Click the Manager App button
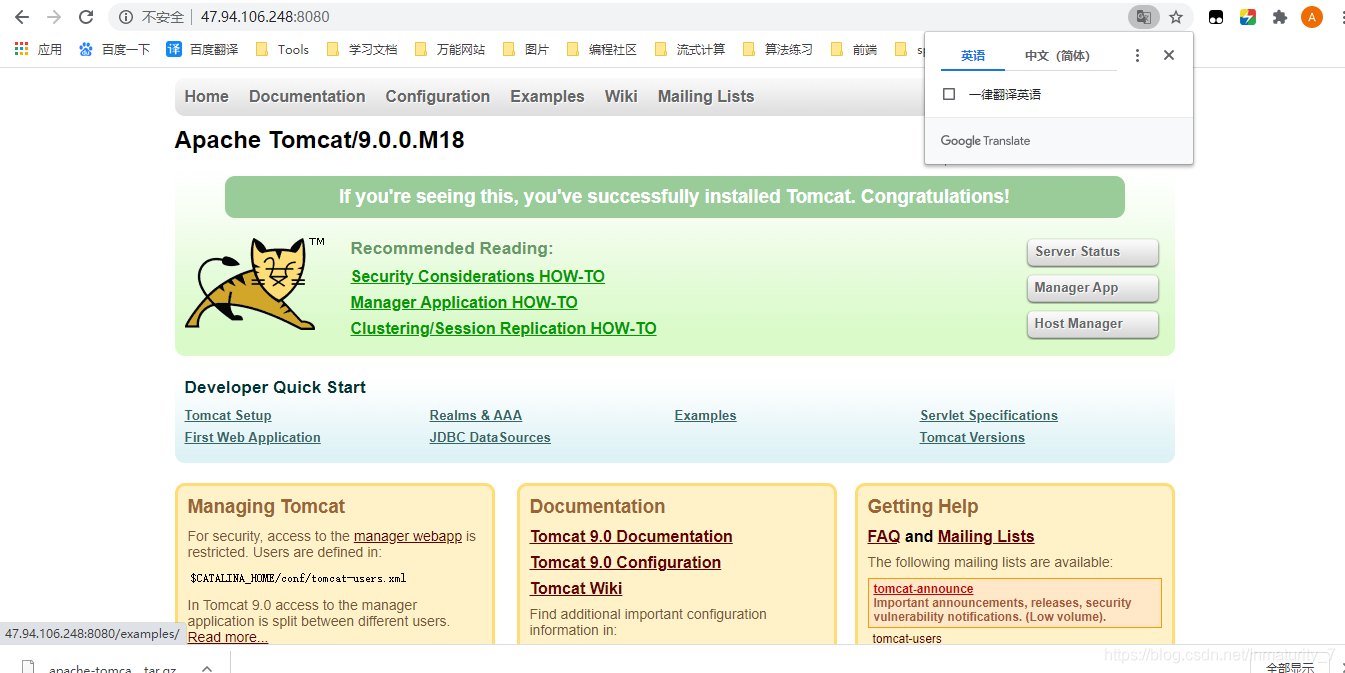 [1093, 288]
